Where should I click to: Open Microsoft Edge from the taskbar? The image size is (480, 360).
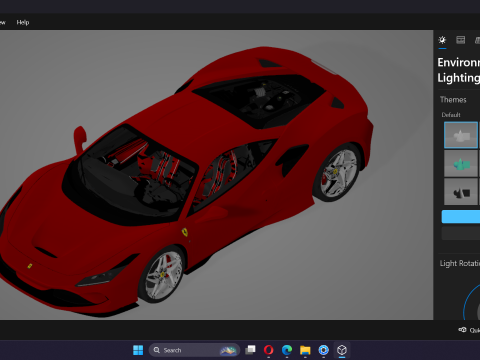287,350
